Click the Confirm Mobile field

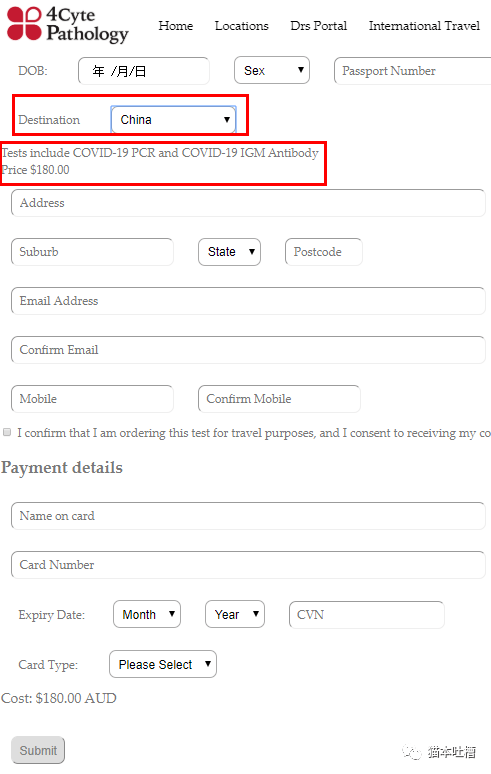279,399
